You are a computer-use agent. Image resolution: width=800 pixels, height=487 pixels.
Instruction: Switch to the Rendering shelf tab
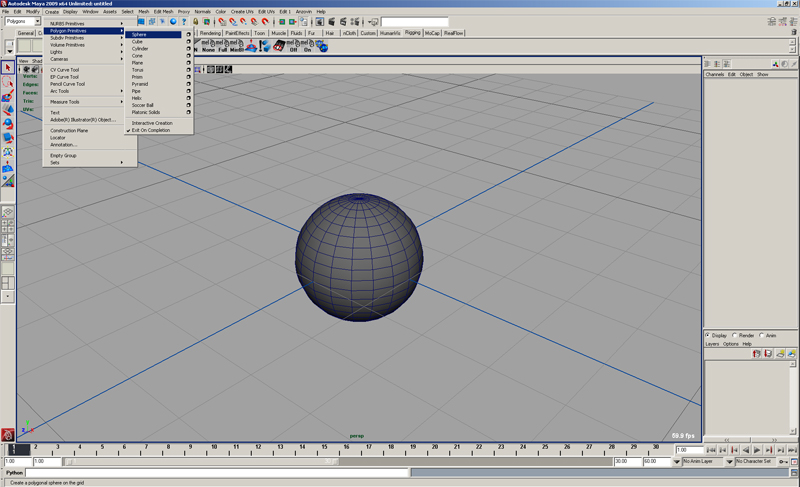[210, 33]
